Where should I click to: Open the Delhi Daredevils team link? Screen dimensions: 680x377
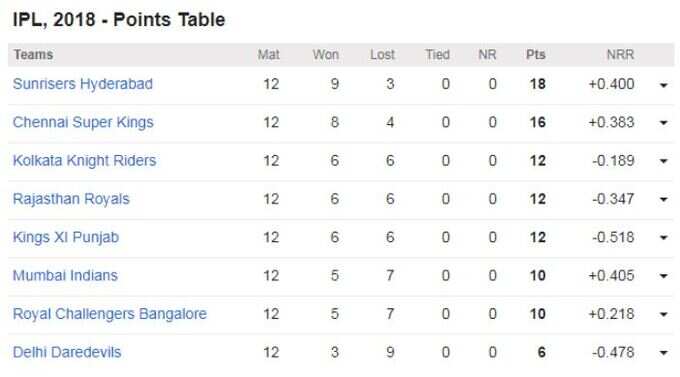pos(67,352)
